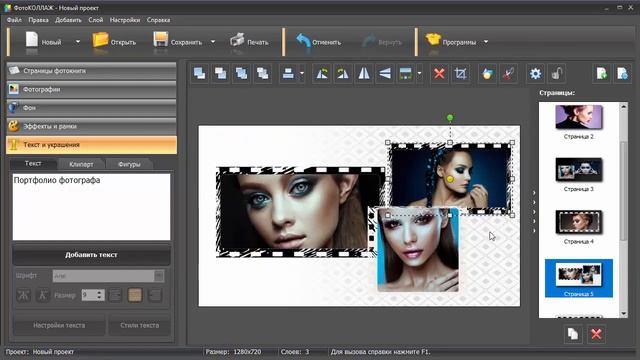Switch to the Клипарт tab
Screen dimensions: 640x360
[x=81, y=164]
